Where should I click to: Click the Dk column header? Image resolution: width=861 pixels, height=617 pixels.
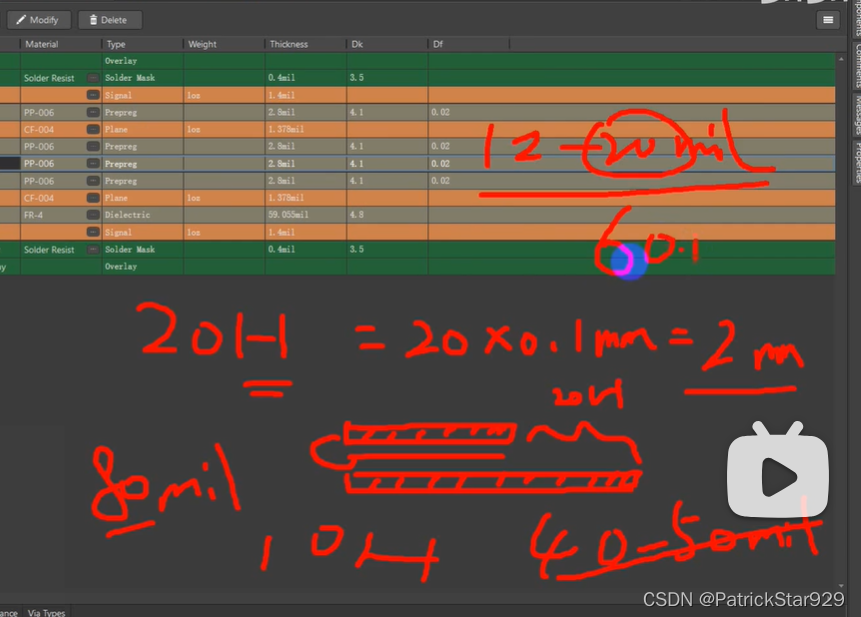pyautogui.click(x=387, y=44)
